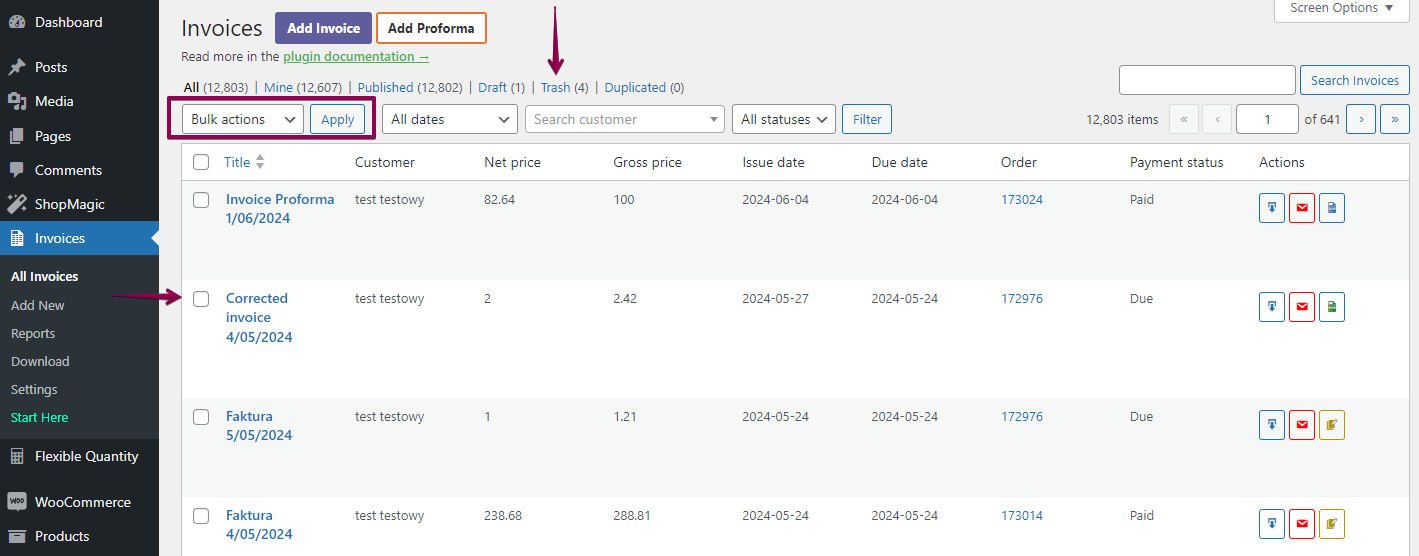Check the select-all checkbox in table header

(201, 162)
